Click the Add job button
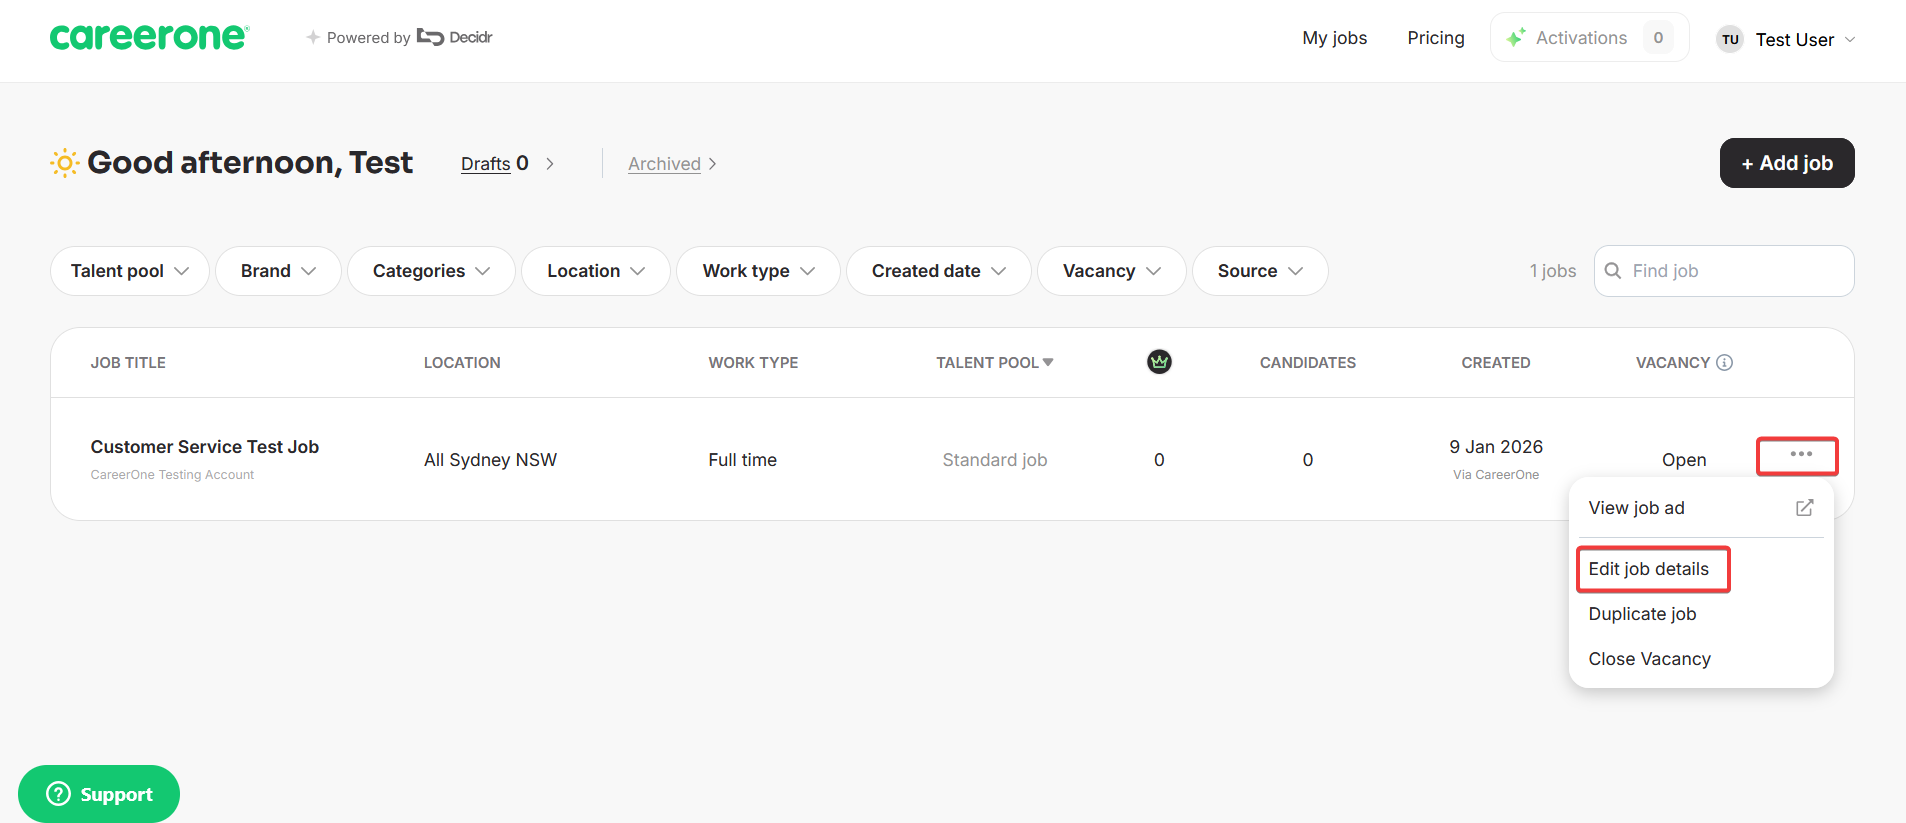 pos(1786,163)
